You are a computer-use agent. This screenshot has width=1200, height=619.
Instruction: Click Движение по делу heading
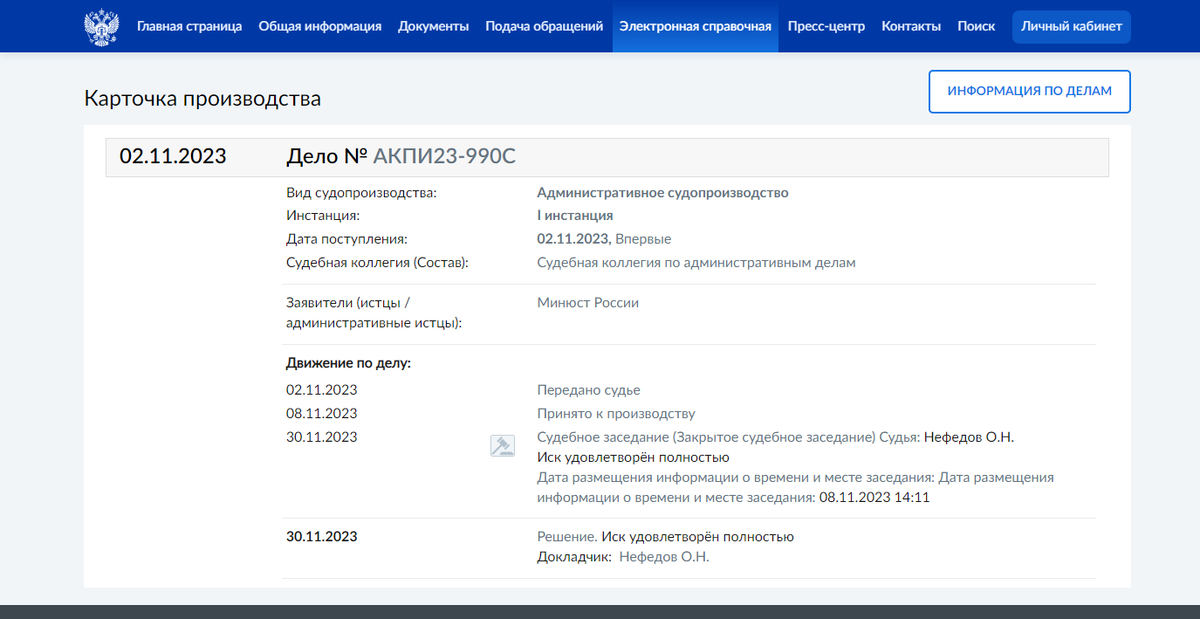tap(348, 363)
